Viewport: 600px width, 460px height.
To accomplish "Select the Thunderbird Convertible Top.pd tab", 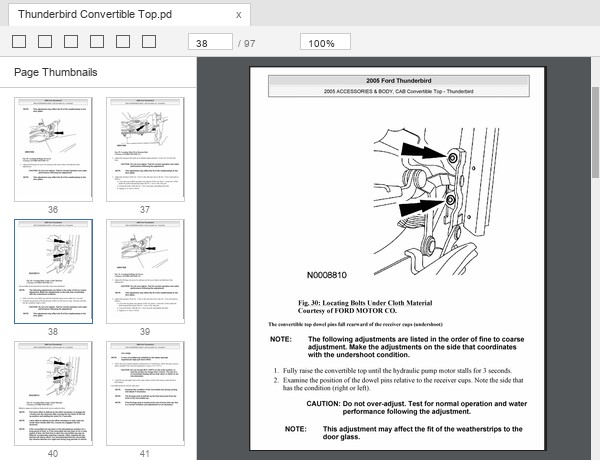I will (129, 15).
